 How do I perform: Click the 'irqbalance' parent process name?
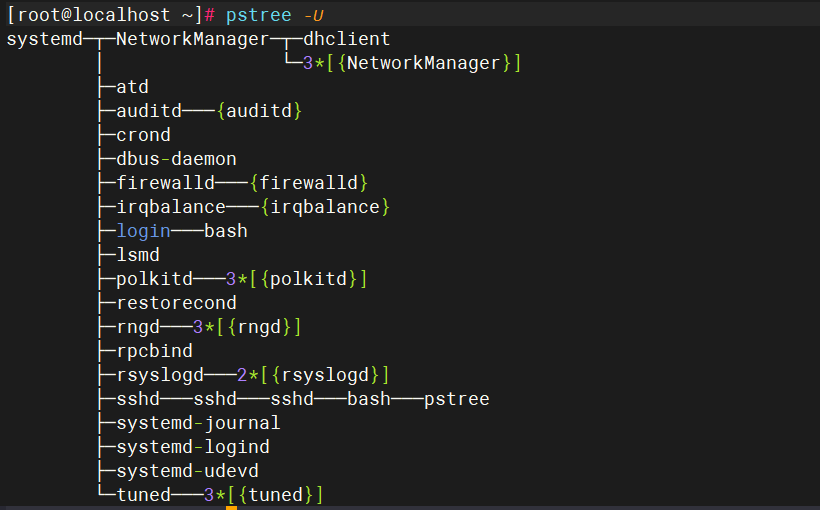click(171, 207)
